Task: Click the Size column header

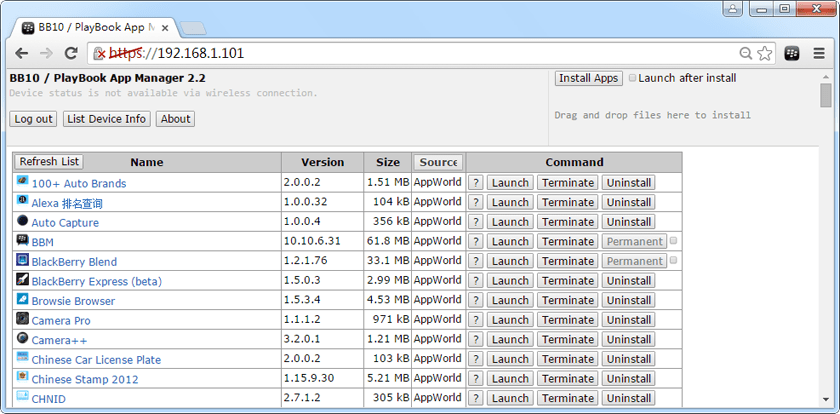Action: coord(387,162)
